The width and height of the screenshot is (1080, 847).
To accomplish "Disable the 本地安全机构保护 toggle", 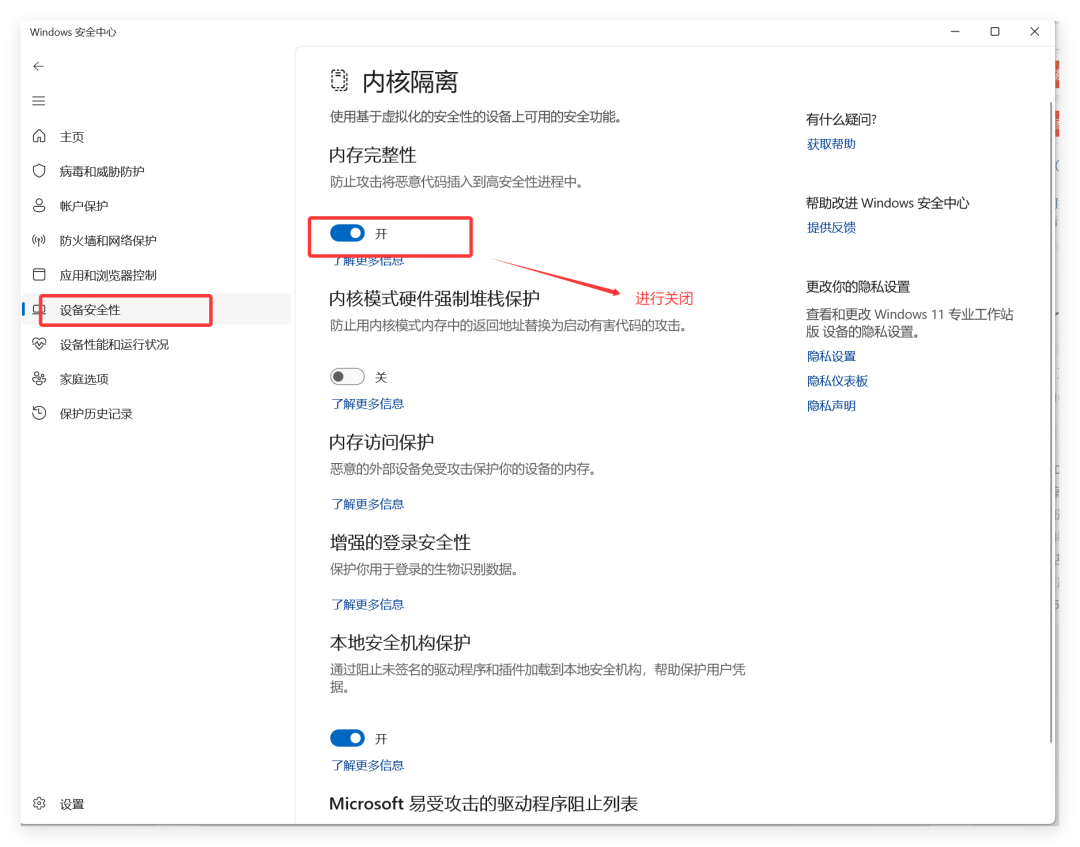I will 347,738.
